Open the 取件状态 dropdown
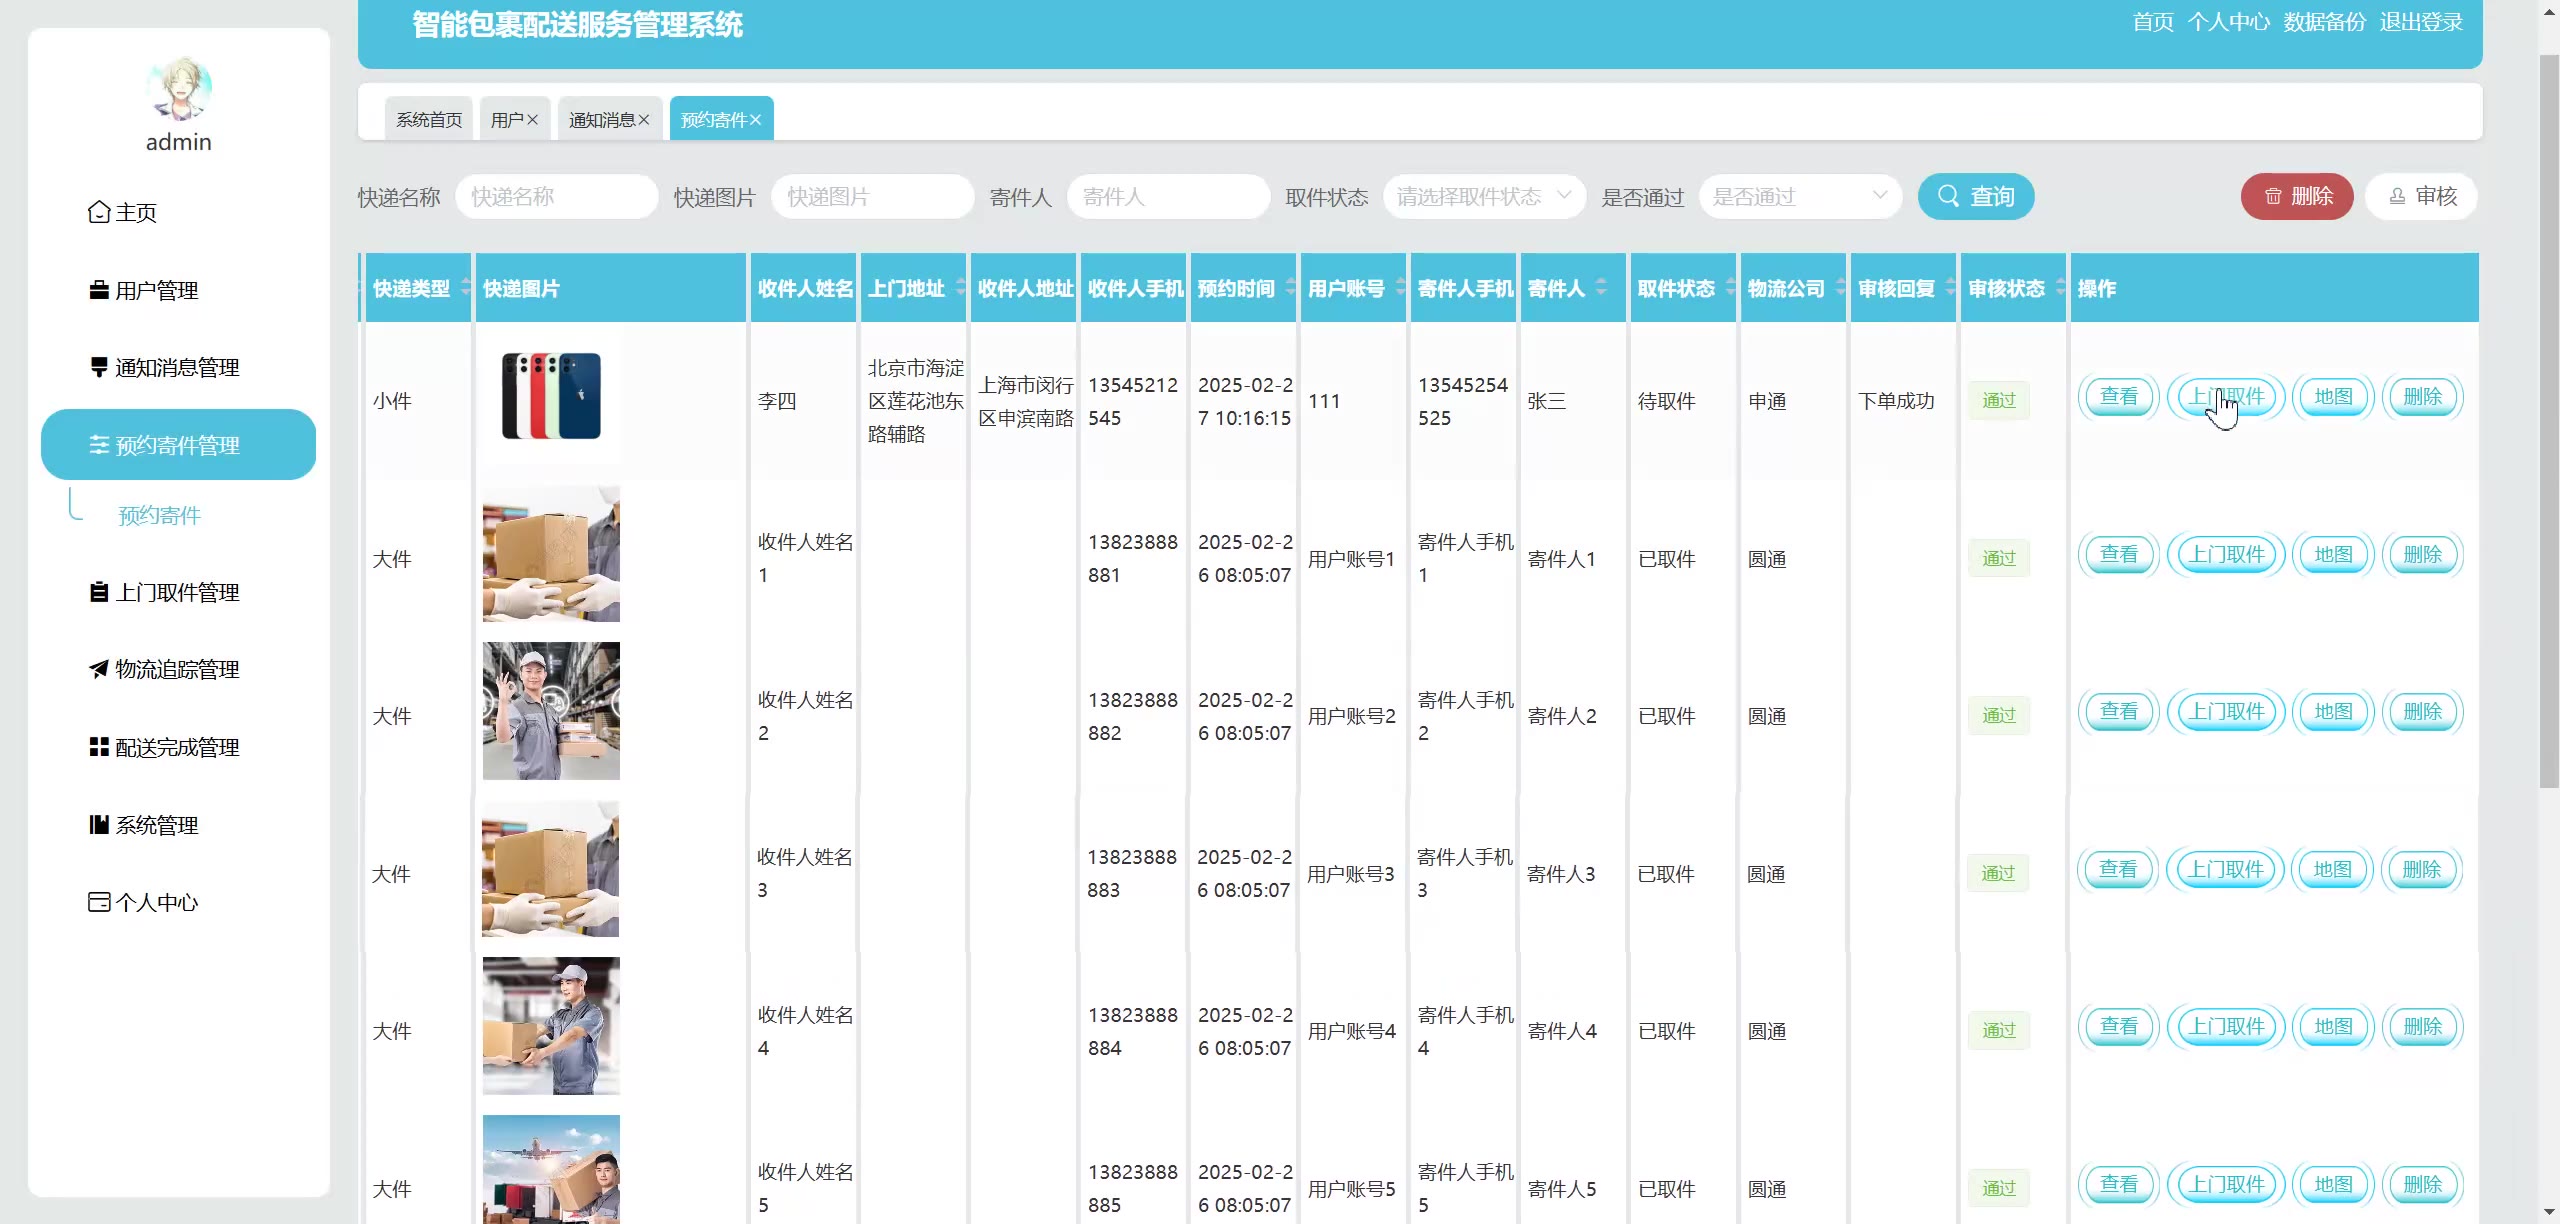The width and height of the screenshot is (2560, 1224). 1483,197
